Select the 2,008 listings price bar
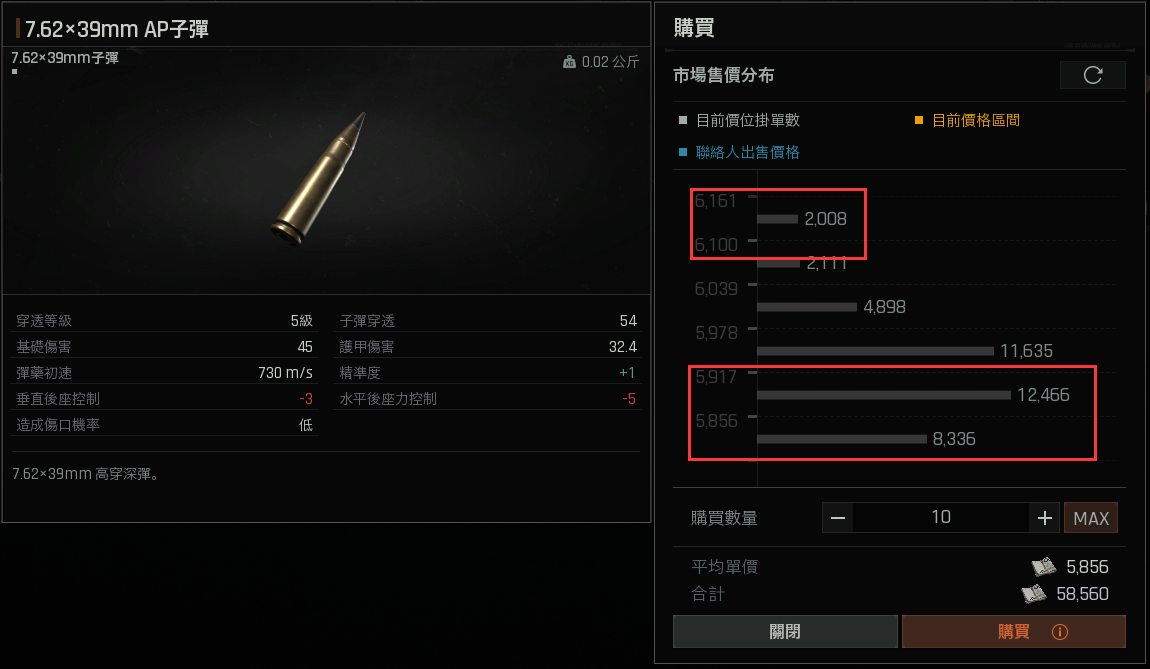This screenshot has height=669, width=1150. (777, 219)
